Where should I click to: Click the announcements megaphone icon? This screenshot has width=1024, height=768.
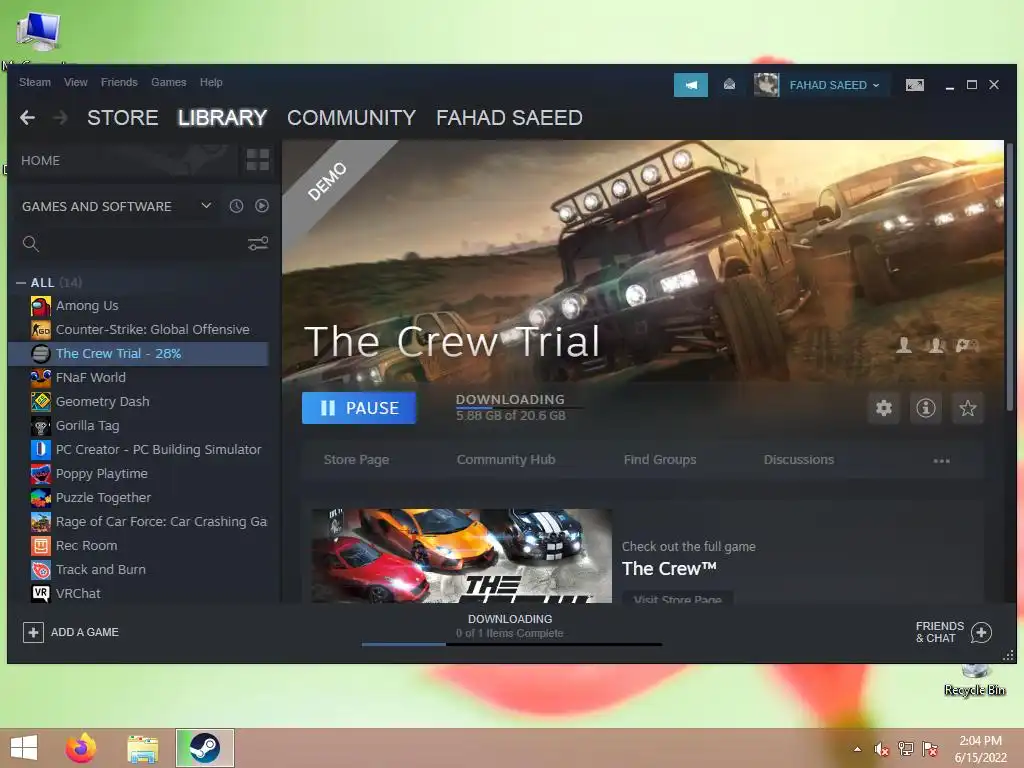tap(690, 85)
